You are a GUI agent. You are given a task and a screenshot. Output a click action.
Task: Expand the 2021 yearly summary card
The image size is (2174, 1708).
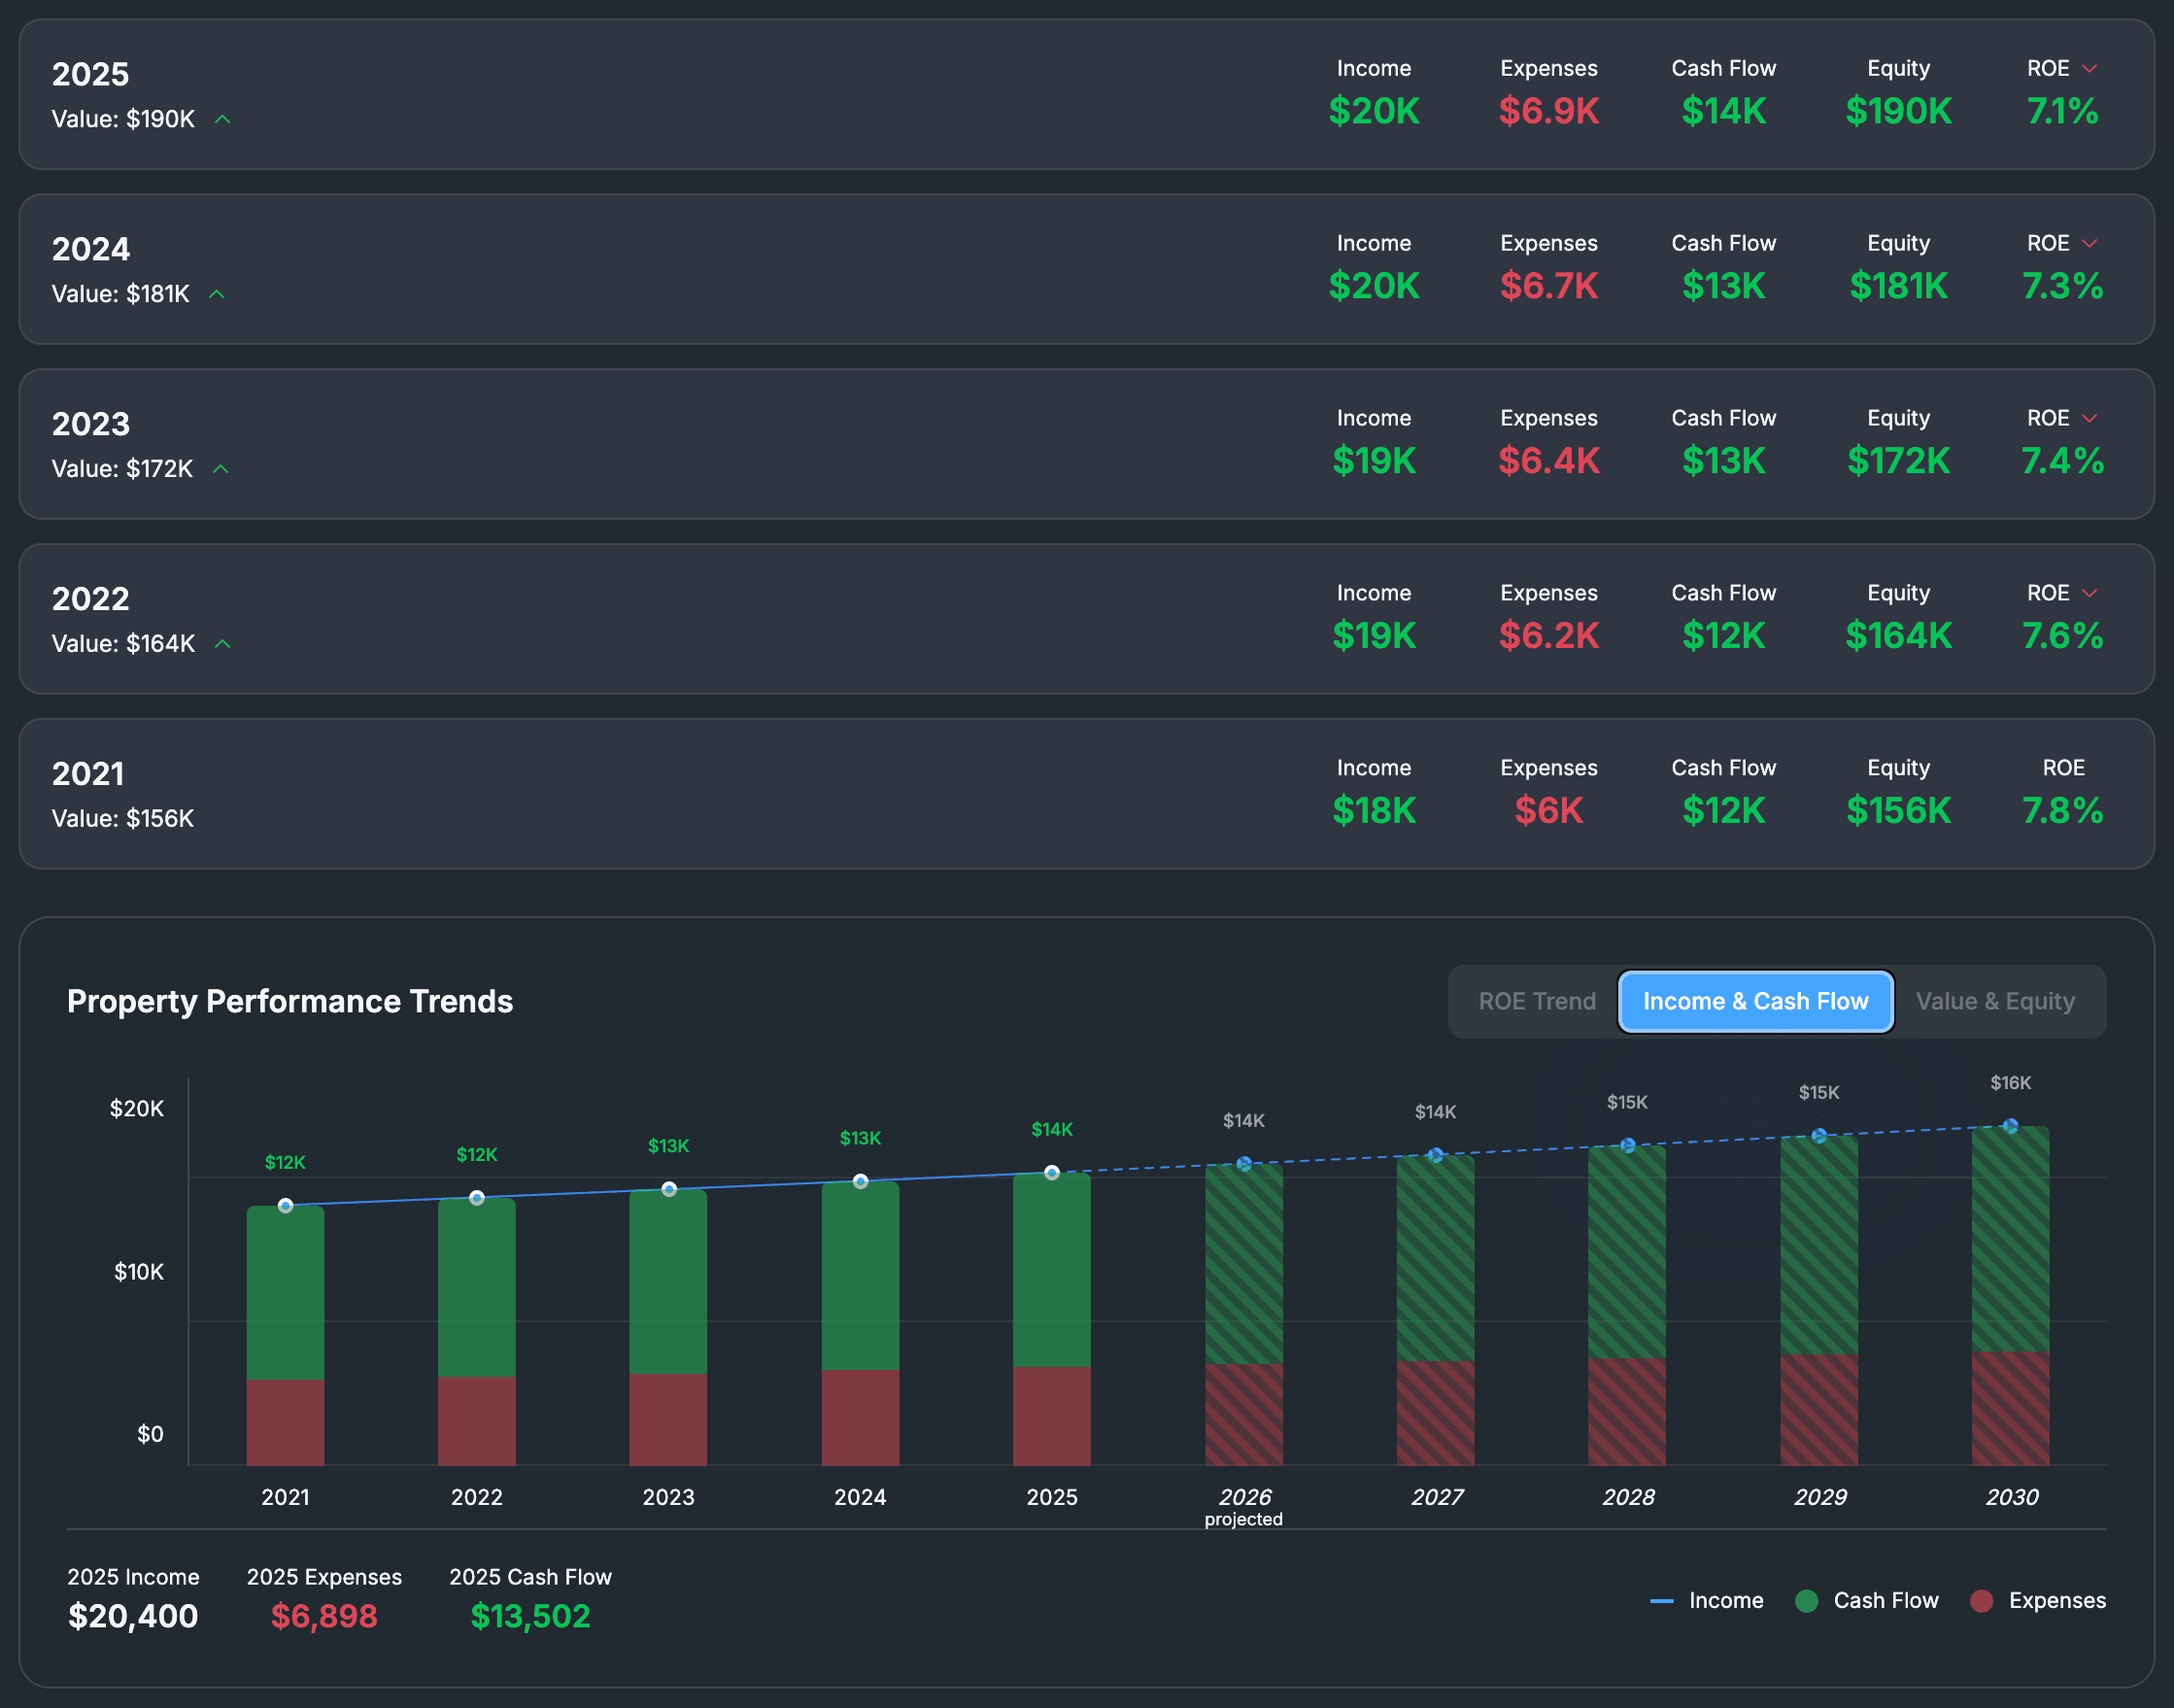[x=1086, y=794]
